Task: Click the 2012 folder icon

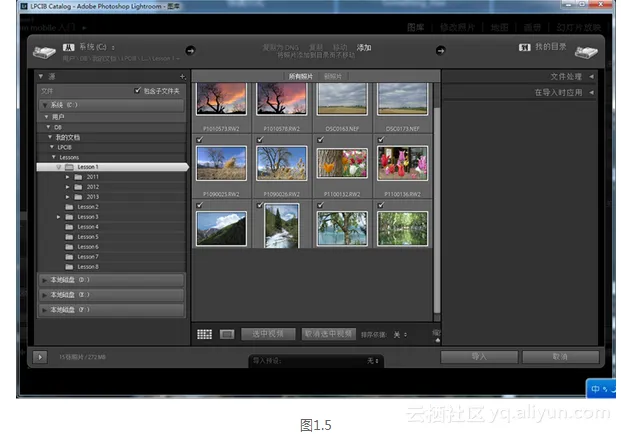Action: click(x=78, y=187)
